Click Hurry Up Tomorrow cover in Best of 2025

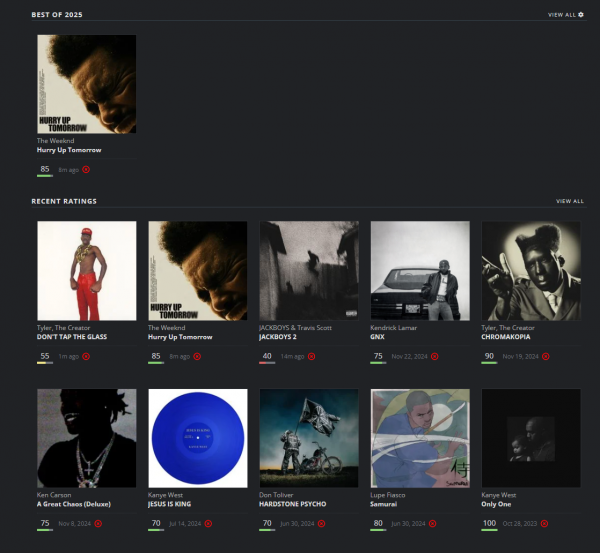pos(86,84)
